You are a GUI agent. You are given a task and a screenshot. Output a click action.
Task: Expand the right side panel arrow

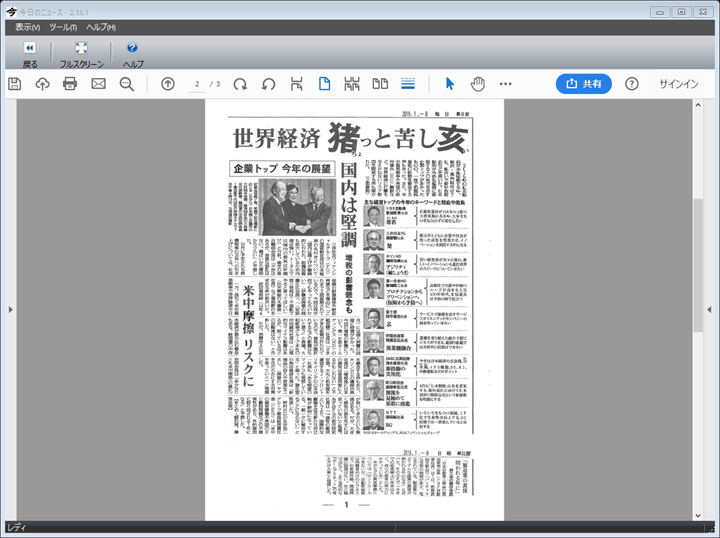coord(711,310)
